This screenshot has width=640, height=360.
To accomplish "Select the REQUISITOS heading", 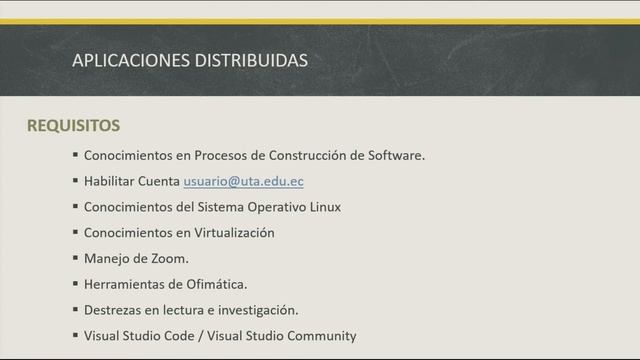I will tap(73, 126).
